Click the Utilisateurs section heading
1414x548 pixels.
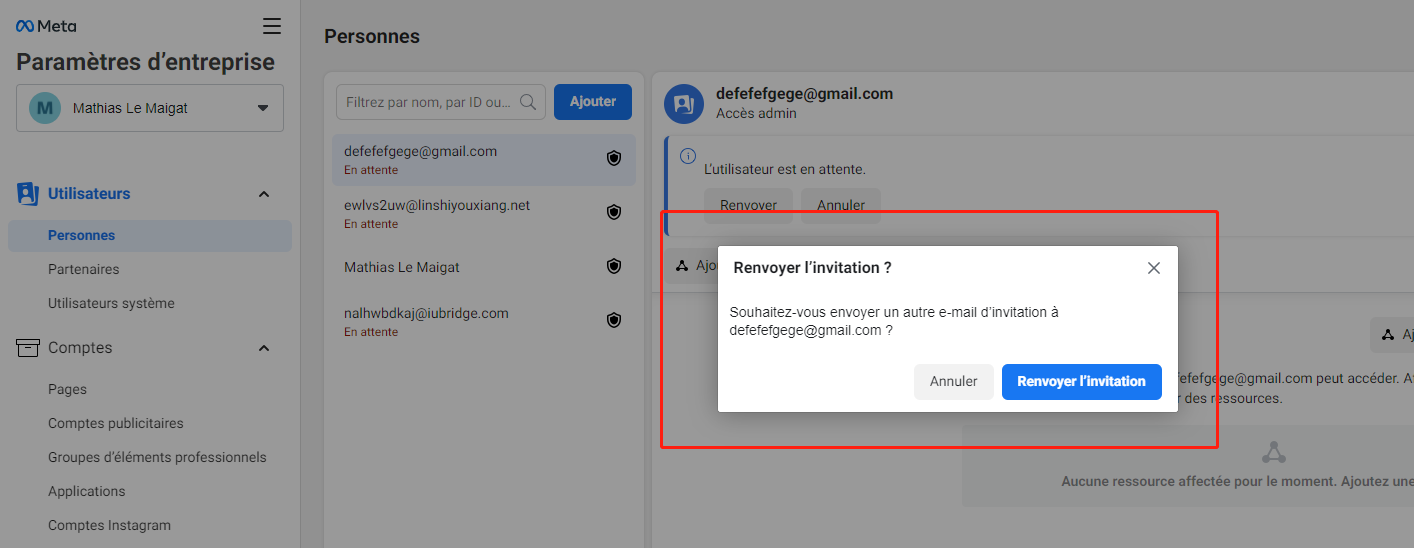(89, 194)
